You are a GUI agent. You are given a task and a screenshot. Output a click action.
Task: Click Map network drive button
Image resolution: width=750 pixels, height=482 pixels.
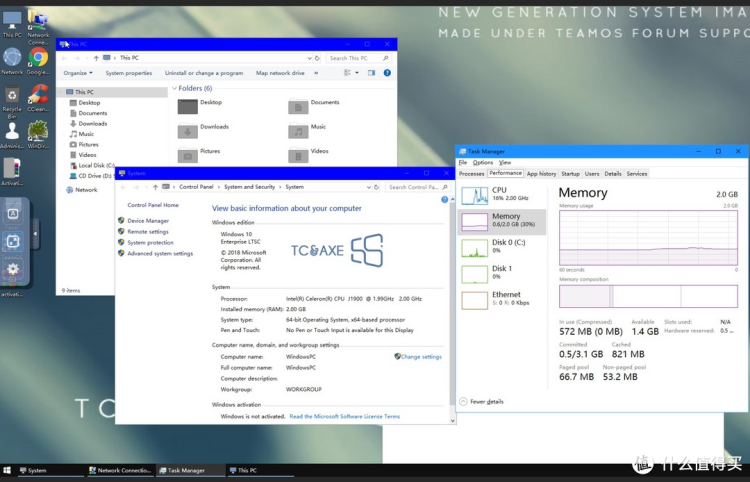pyautogui.click(x=280, y=73)
